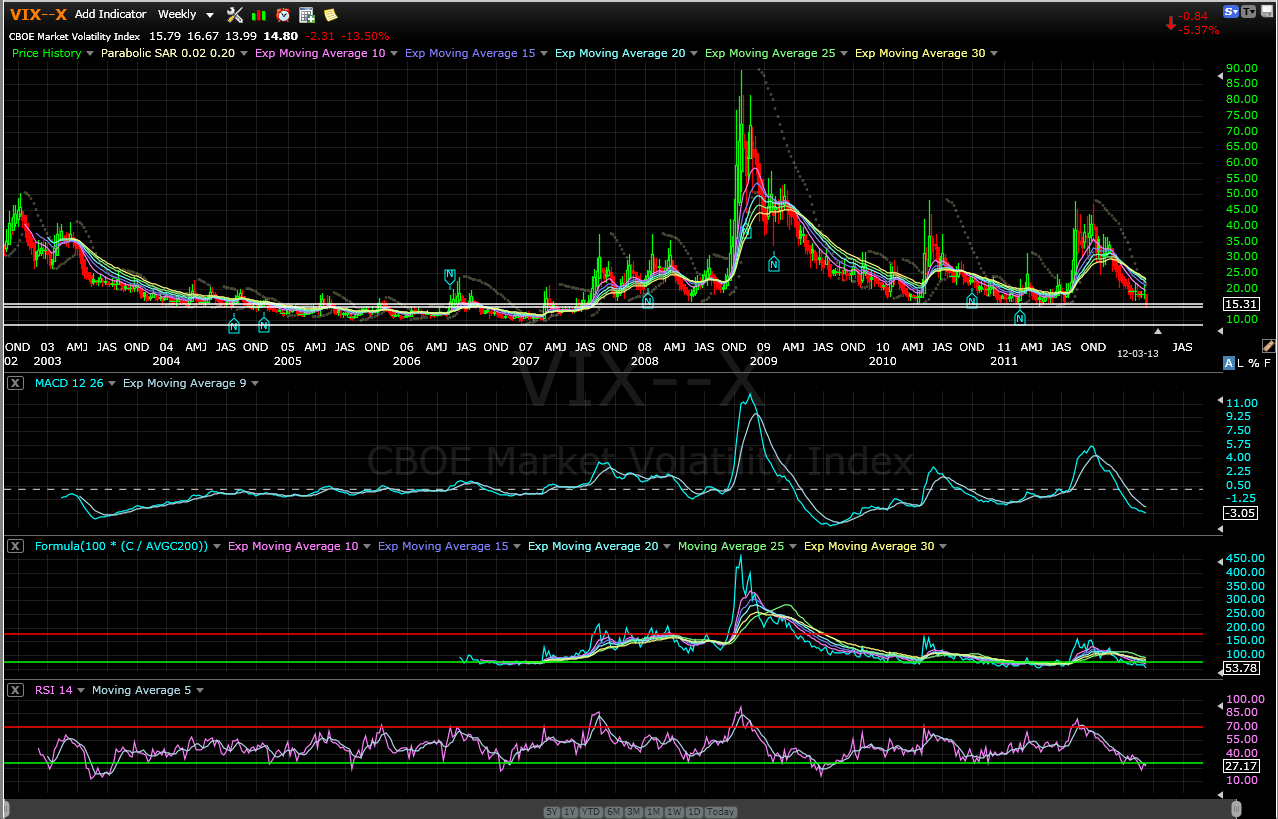Click the gray T dropdown icon
Image resolution: width=1278 pixels, height=819 pixels.
point(1249,11)
